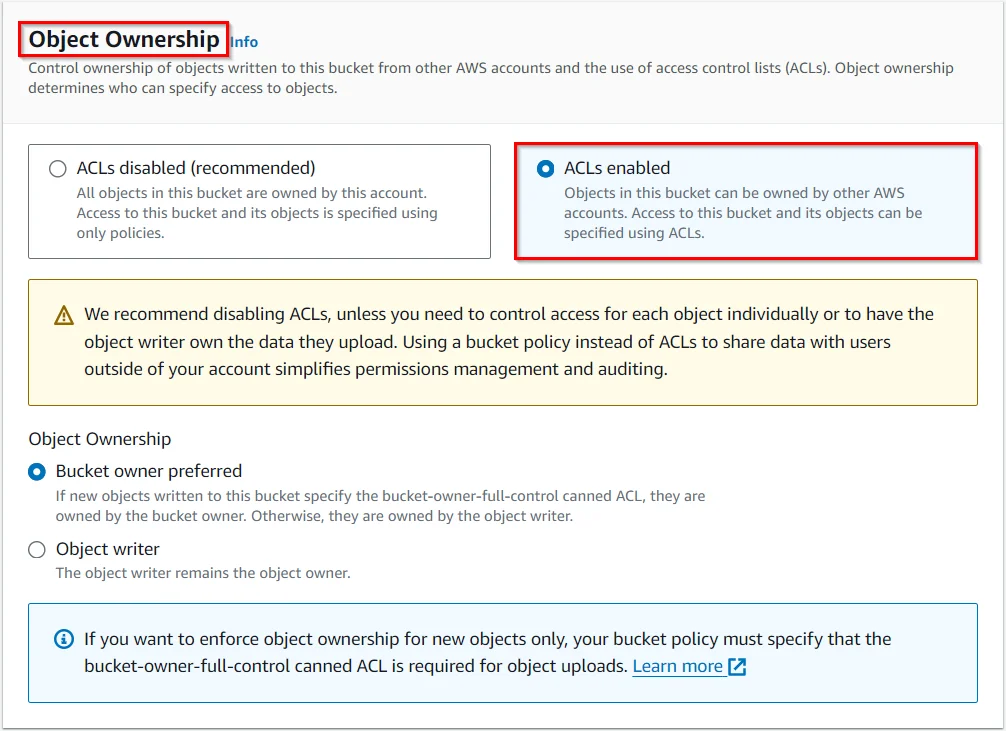1006x731 pixels.
Task: Click the Object Ownership subsection heading
Action: [x=100, y=439]
